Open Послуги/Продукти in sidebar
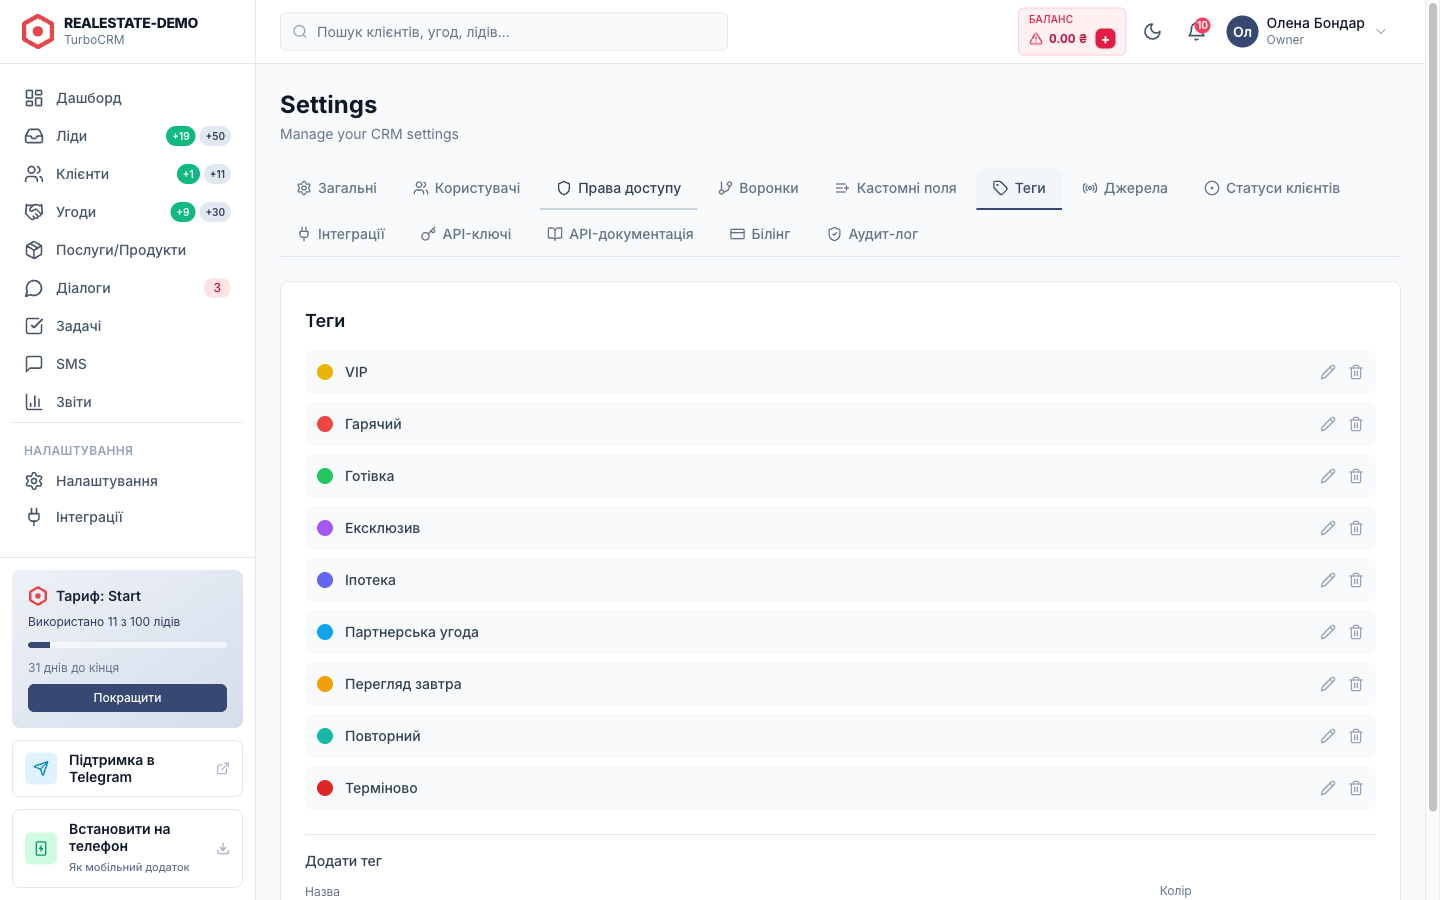The image size is (1440, 900). [x=127, y=250]
